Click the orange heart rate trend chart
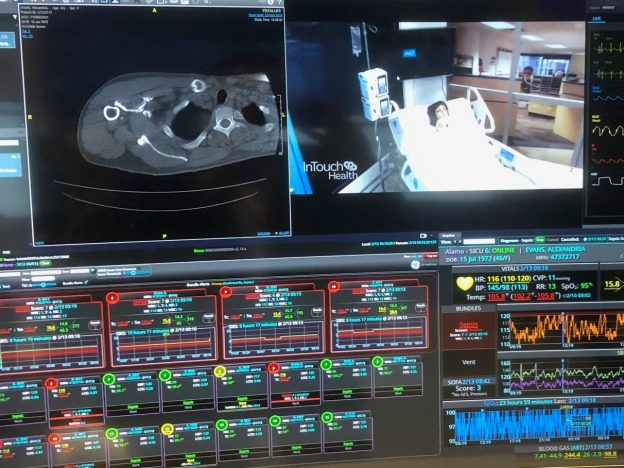This screenshot has height=468, width=624. [x=566, y=329]
